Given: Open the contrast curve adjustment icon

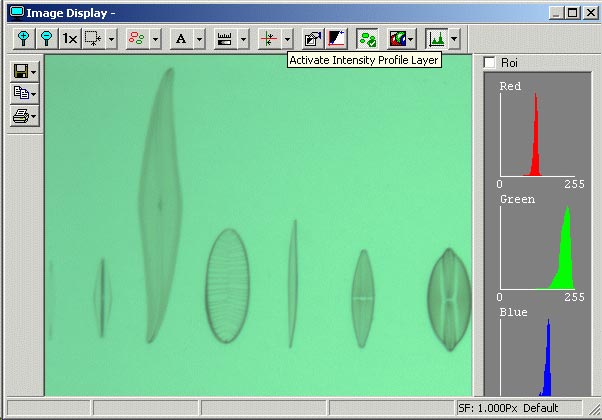Looking at the screenshot, I should pos(337,39).
